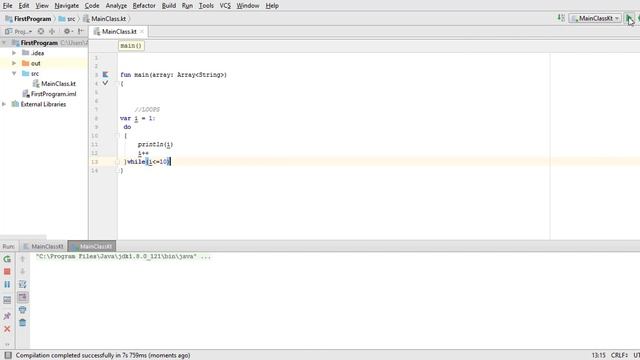Open the MainClassKt run configuration dropdown
Image resolution: width=640 pixels, height=360 pixels.
point(595,18)
